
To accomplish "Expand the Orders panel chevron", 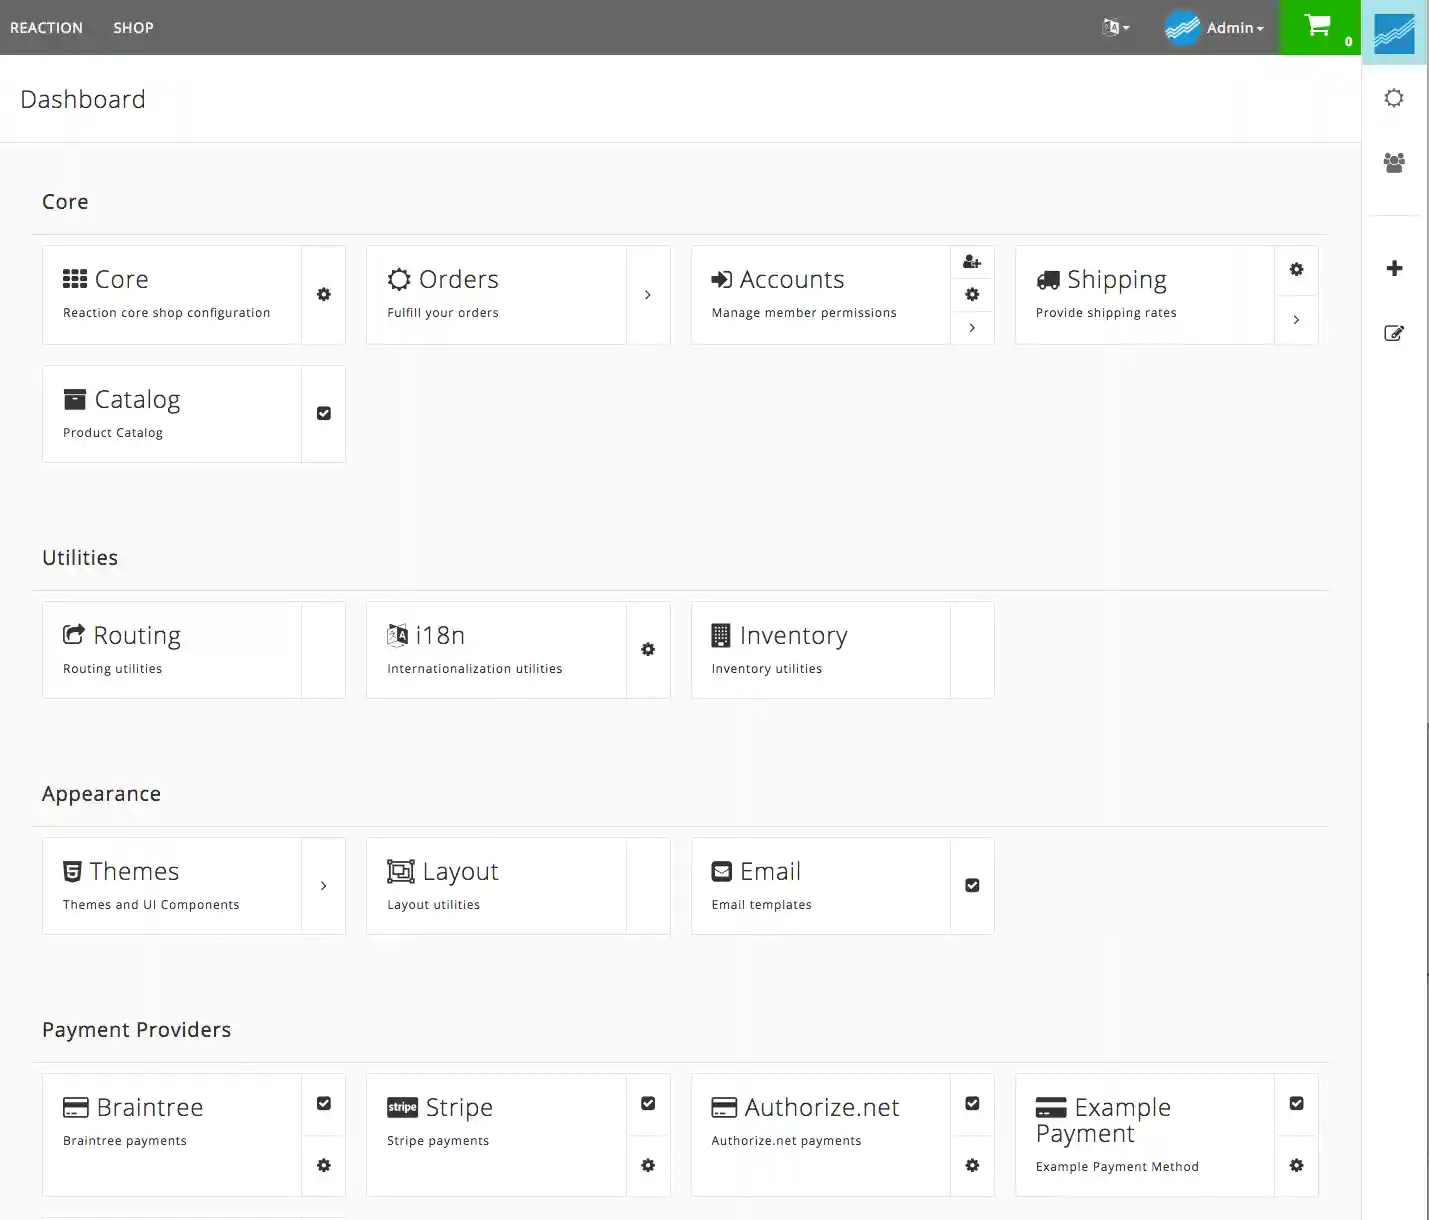I will click(648, 294).
